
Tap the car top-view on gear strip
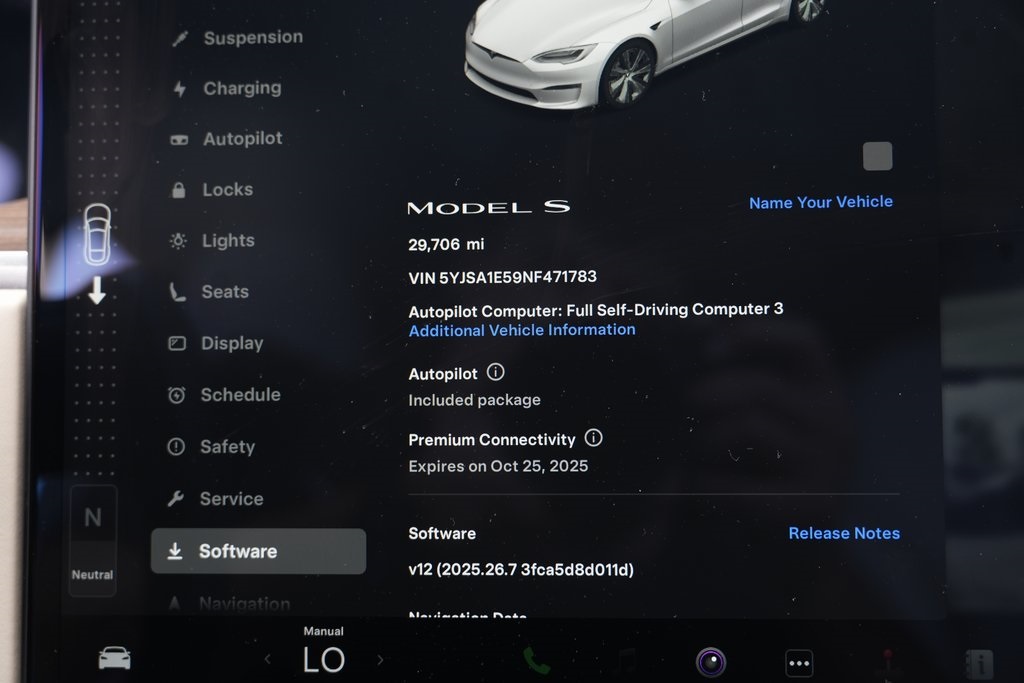(x=97, y=234)
